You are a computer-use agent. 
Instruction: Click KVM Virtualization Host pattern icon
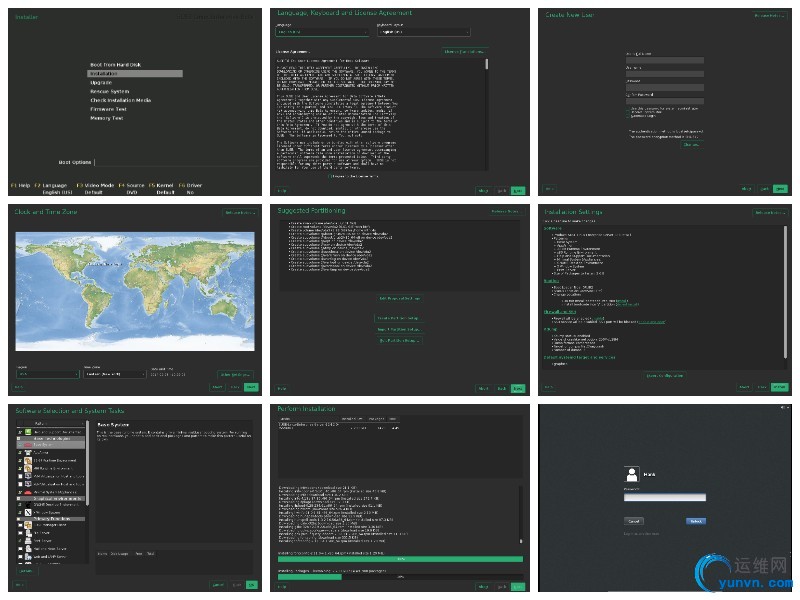pyautogui.click(x=28, y=477)
